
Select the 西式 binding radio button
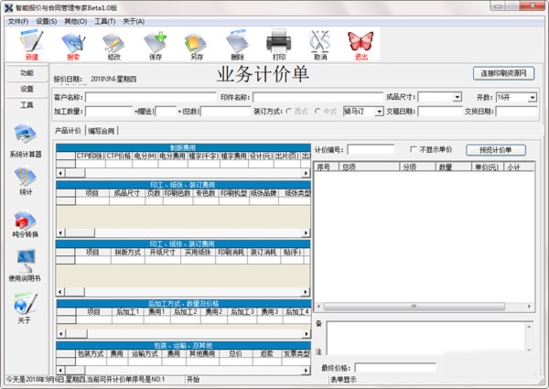289,111
